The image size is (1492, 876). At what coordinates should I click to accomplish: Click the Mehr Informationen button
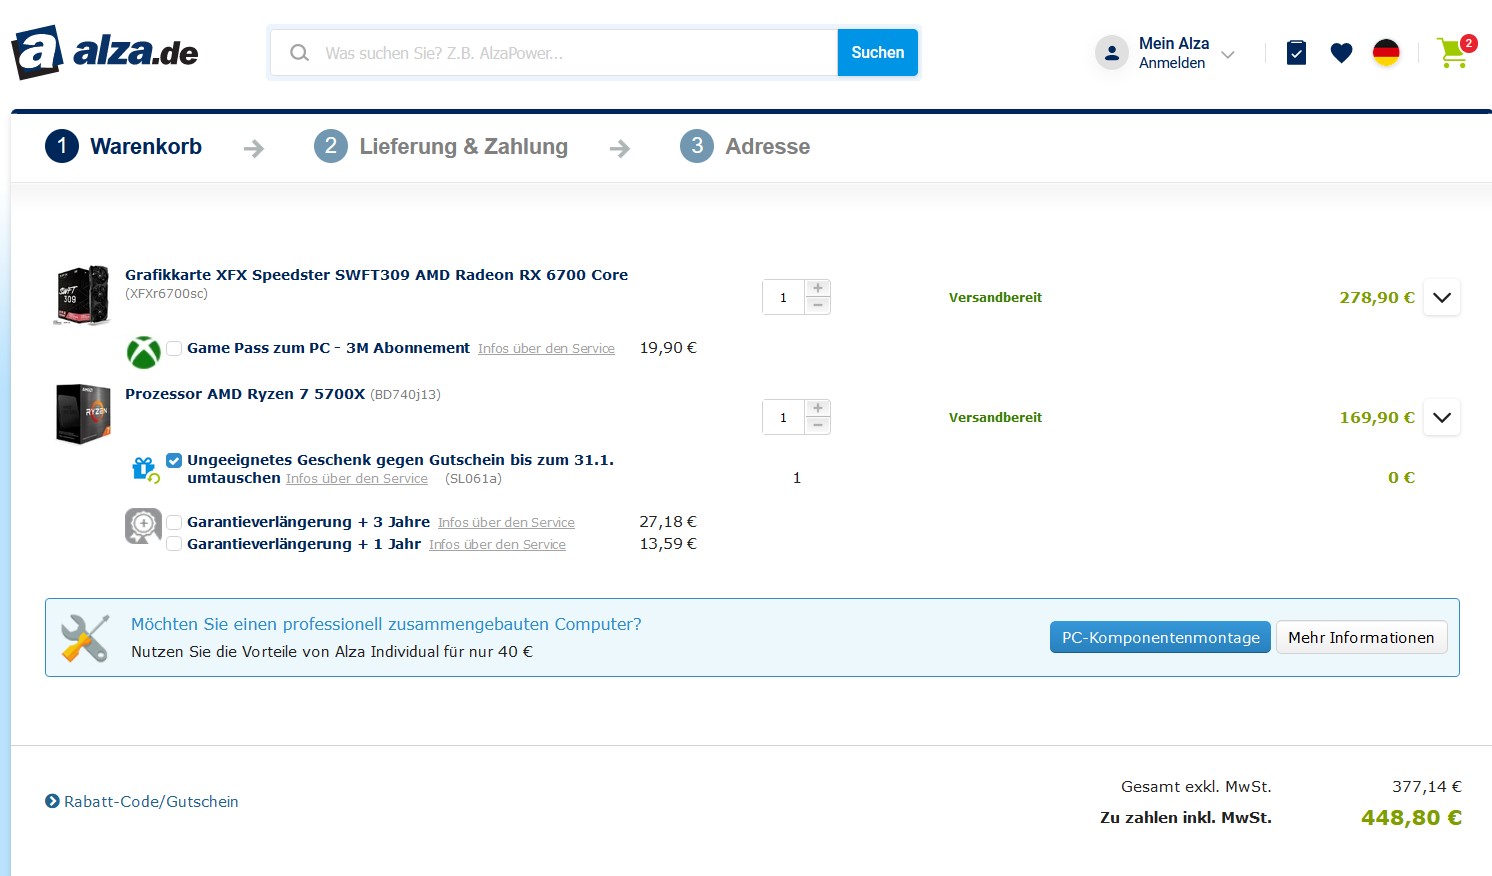coord(1361,637)
